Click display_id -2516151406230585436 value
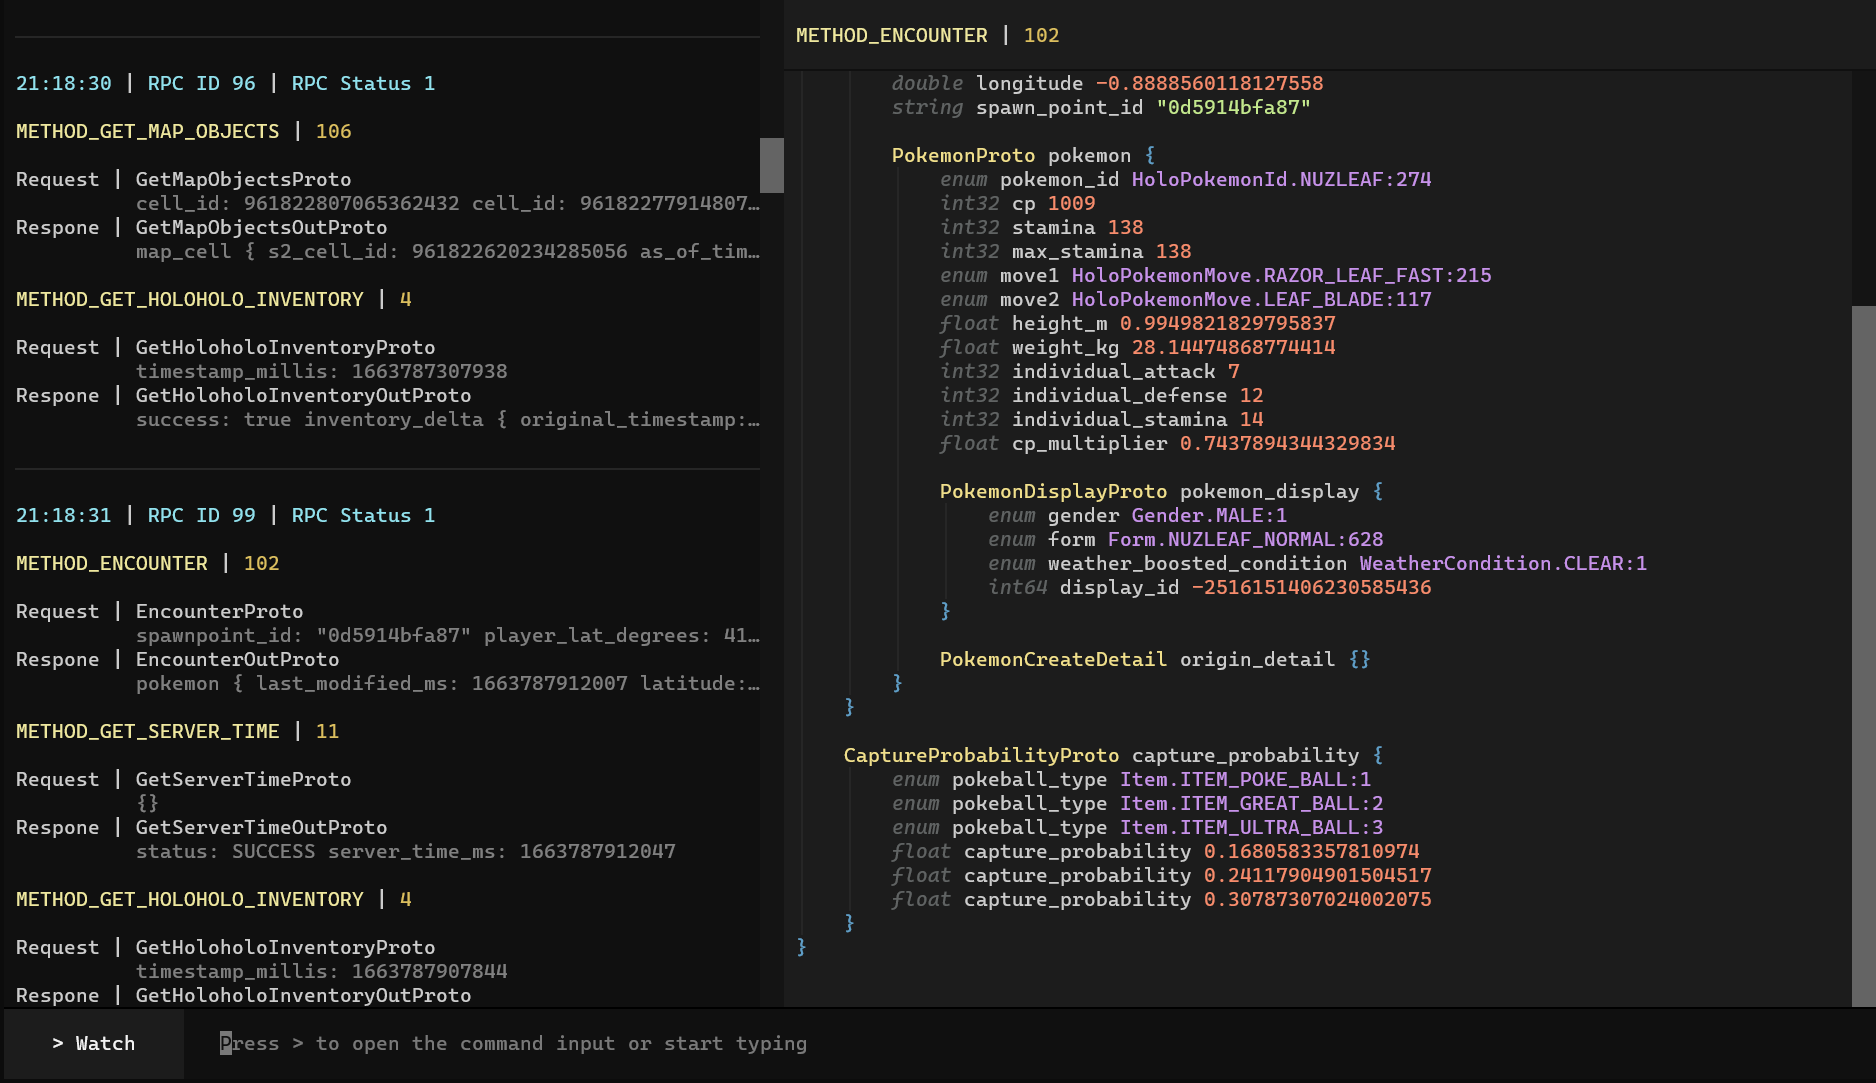The width and height of the screenshot is (1876, 1083). [x=1312, y=587]
